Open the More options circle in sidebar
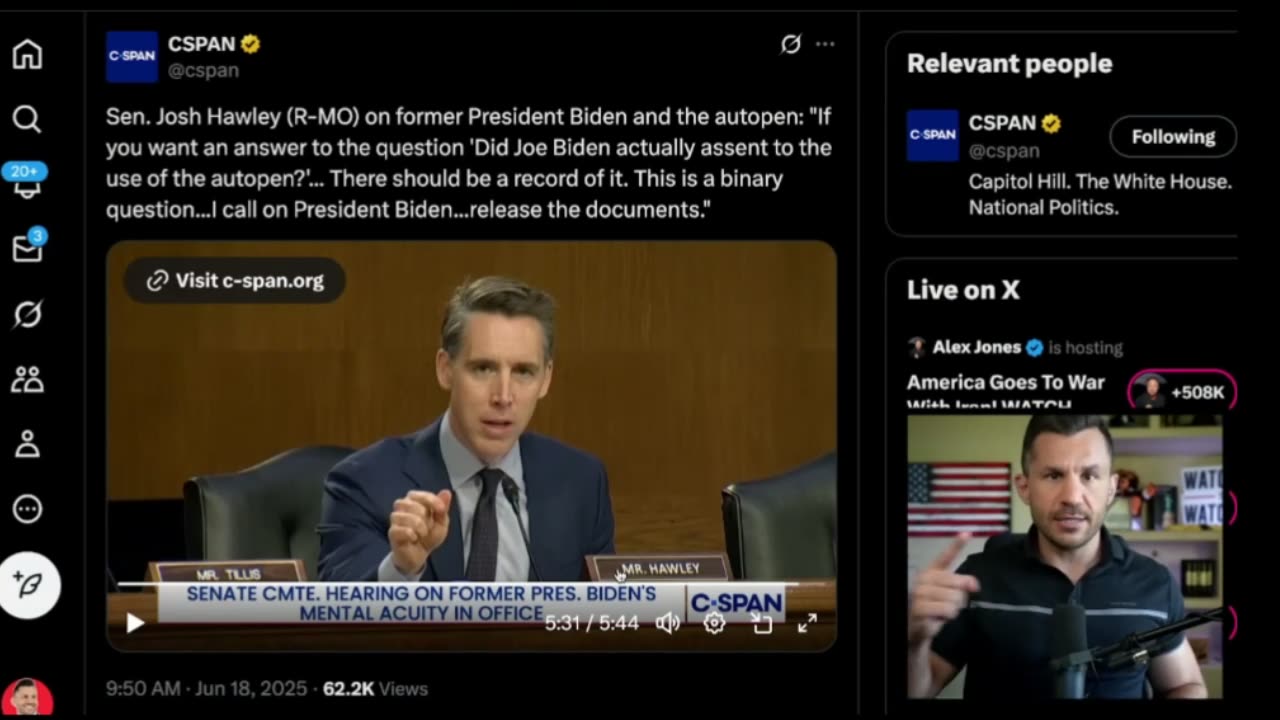 27,509
